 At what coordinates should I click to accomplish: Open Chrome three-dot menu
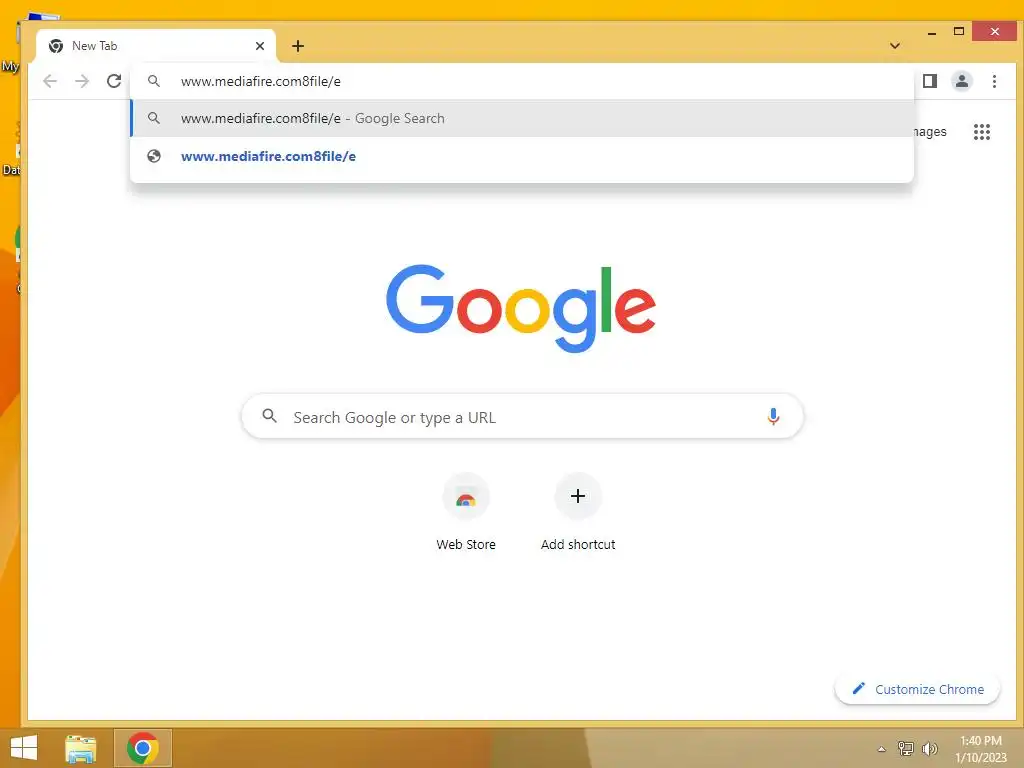click(x=994, y=81)
